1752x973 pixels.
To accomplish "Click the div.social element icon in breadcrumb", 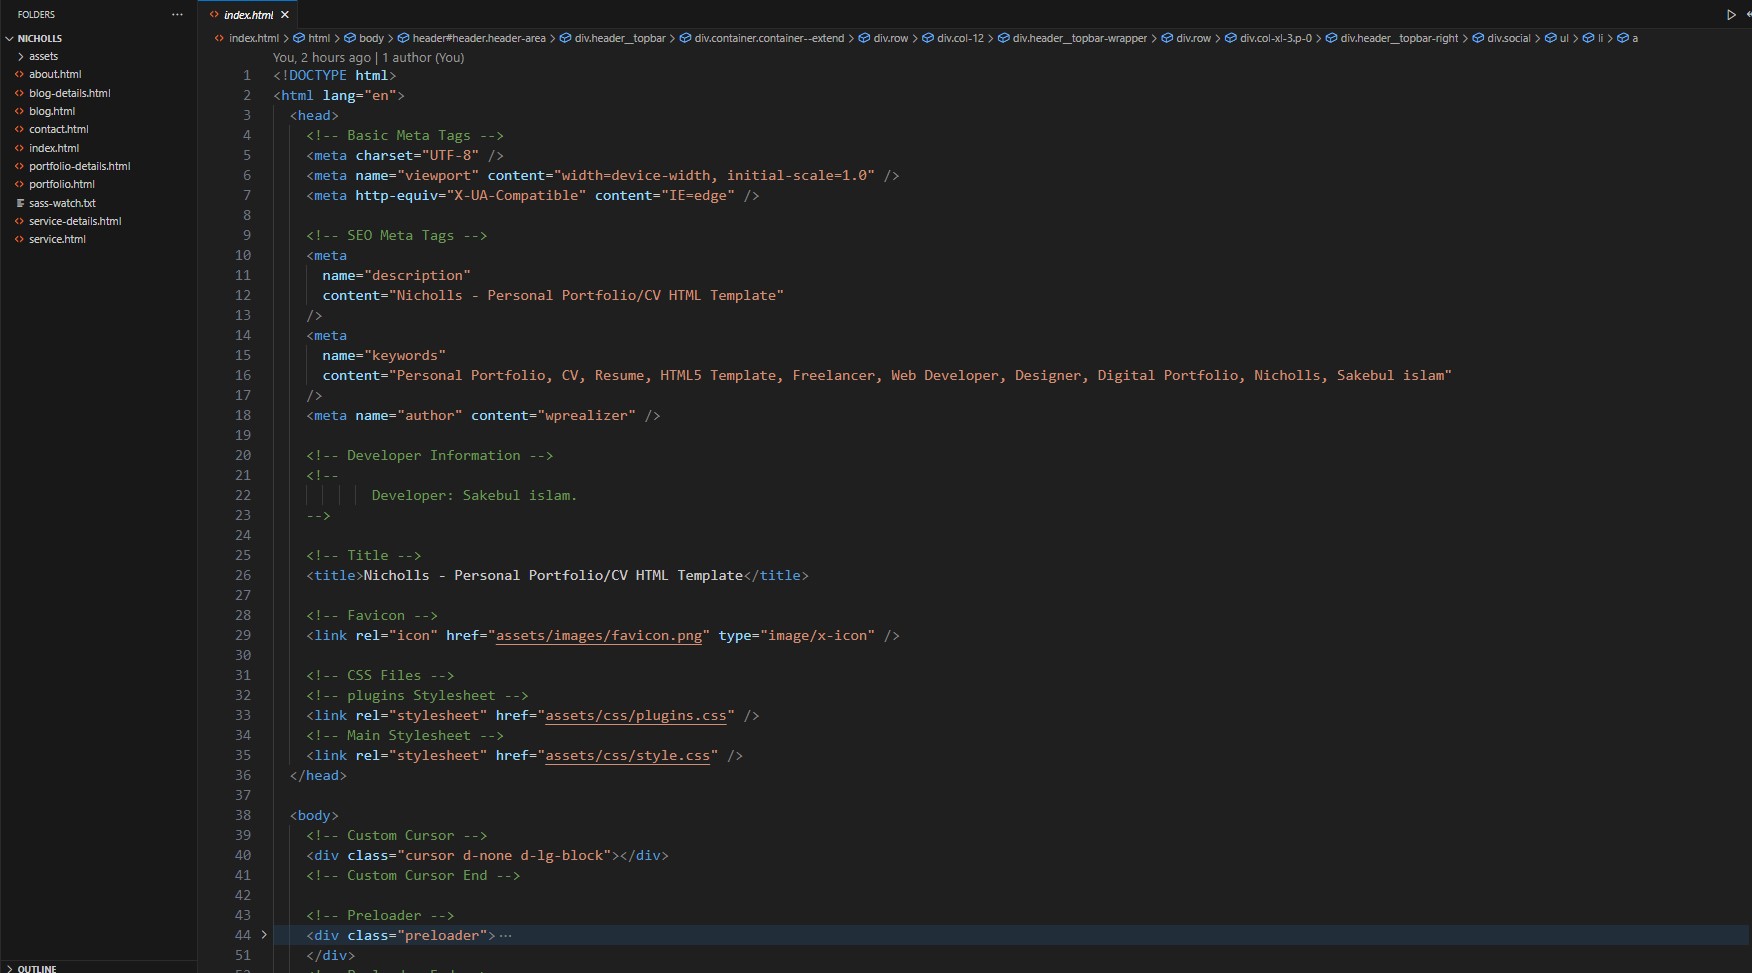I will coord(1477,39).
